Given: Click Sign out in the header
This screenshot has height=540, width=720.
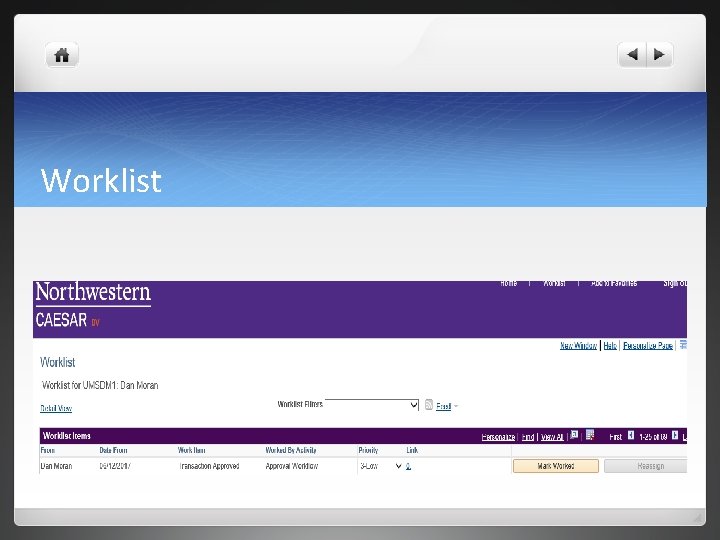Looking at the screenshot, I should [x=675, y=283].
